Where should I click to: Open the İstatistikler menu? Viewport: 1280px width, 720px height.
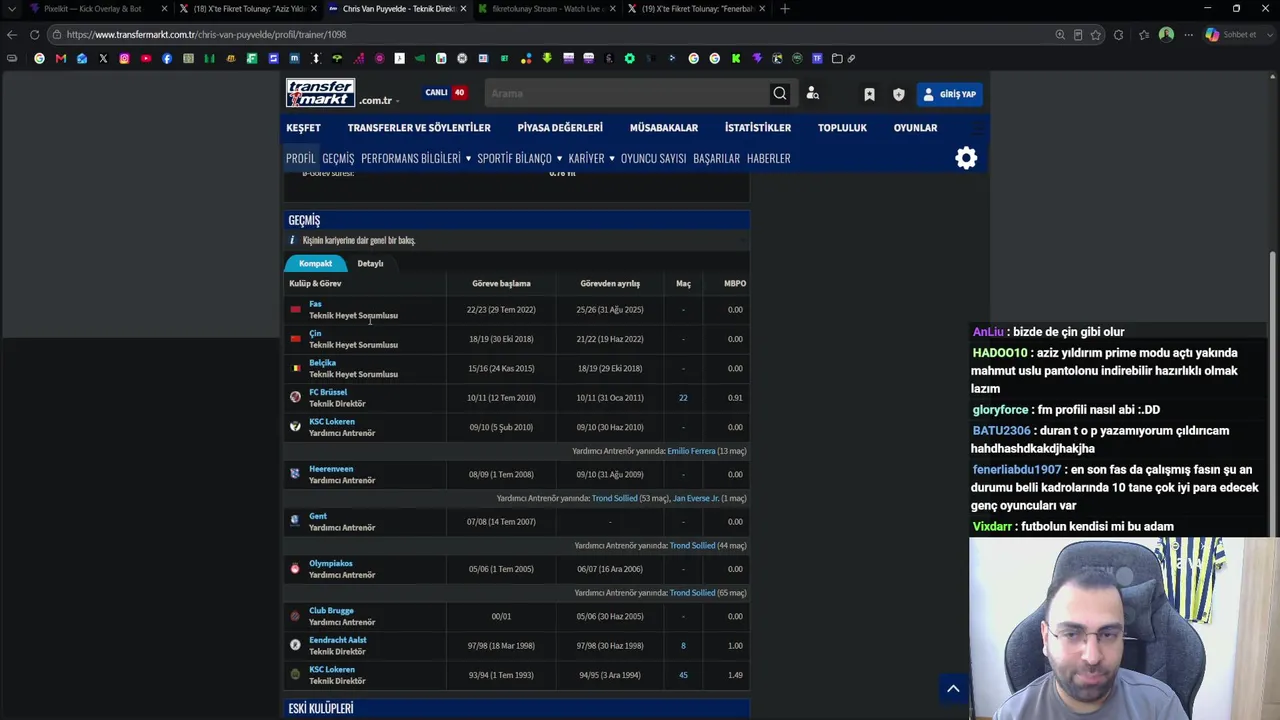(758, 128)
